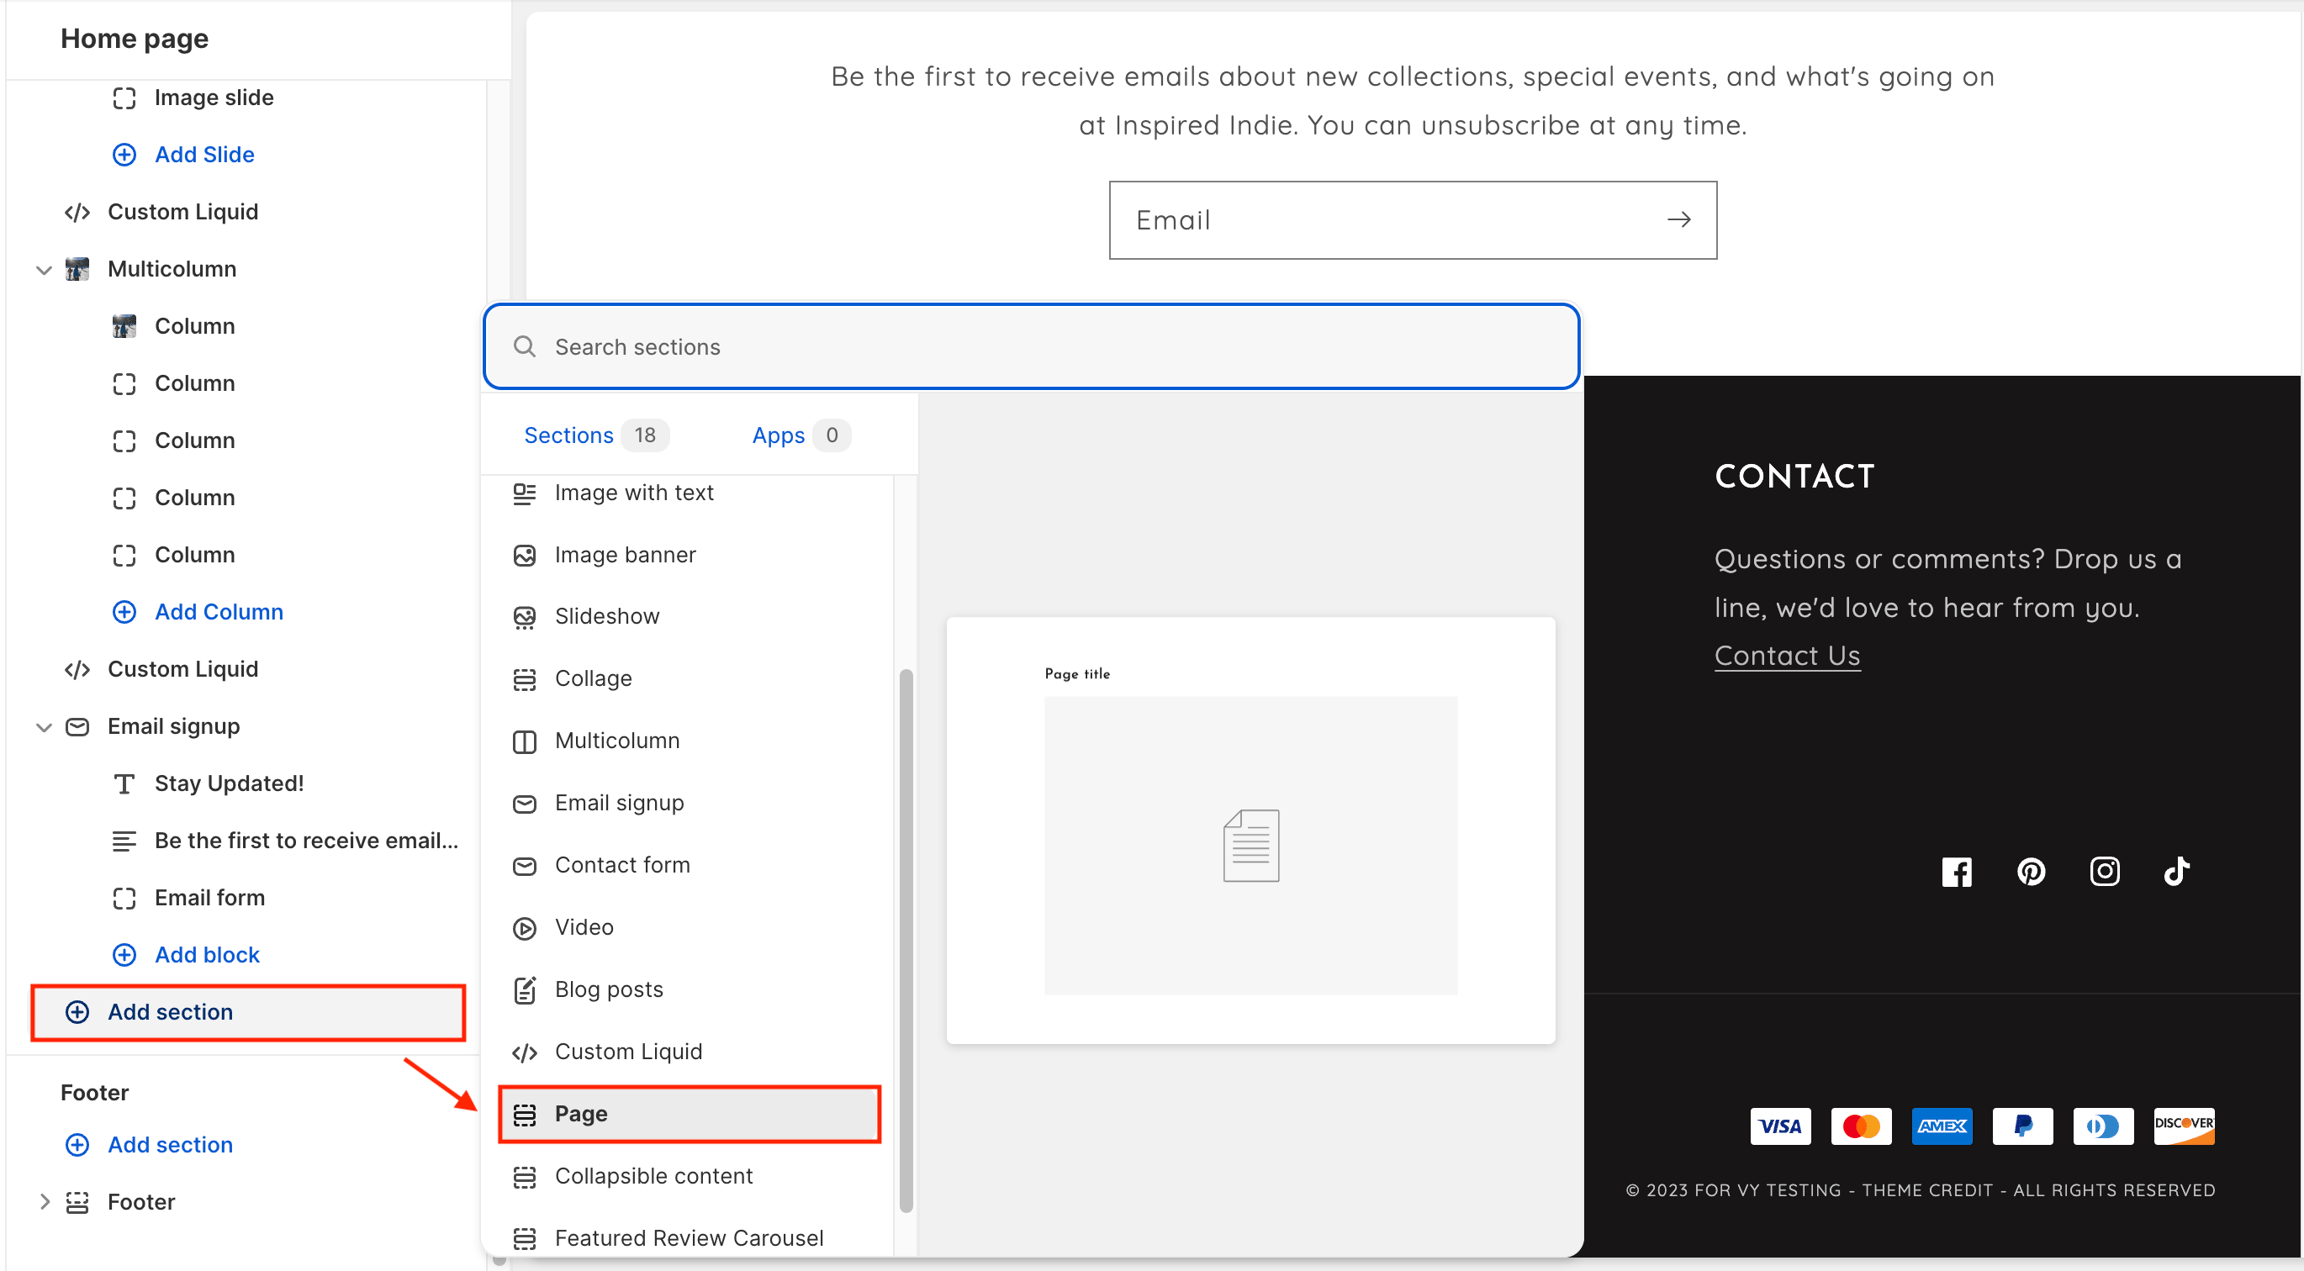Expand the Footer section

point(43,1202)
